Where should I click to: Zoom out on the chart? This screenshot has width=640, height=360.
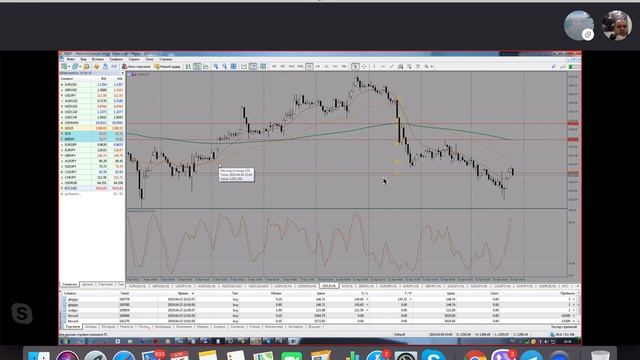point(224,66)
